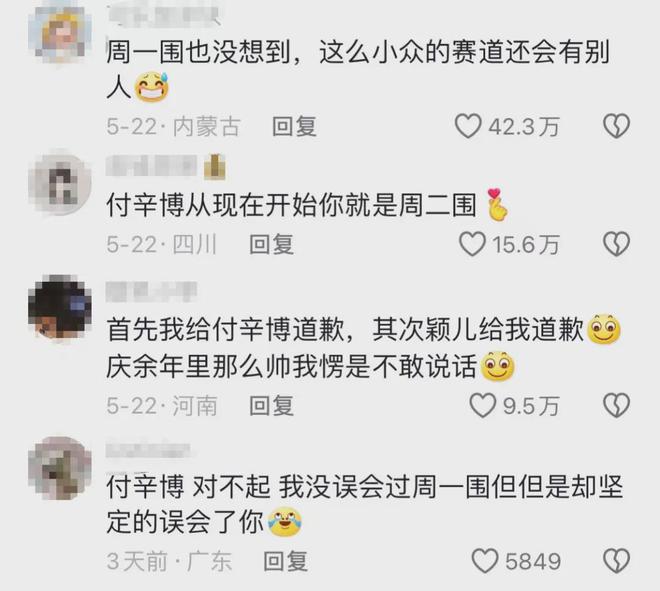The image size is (660, 591).
Task: Reply to the 四川 comment with 回复
Action: [271, 245]
